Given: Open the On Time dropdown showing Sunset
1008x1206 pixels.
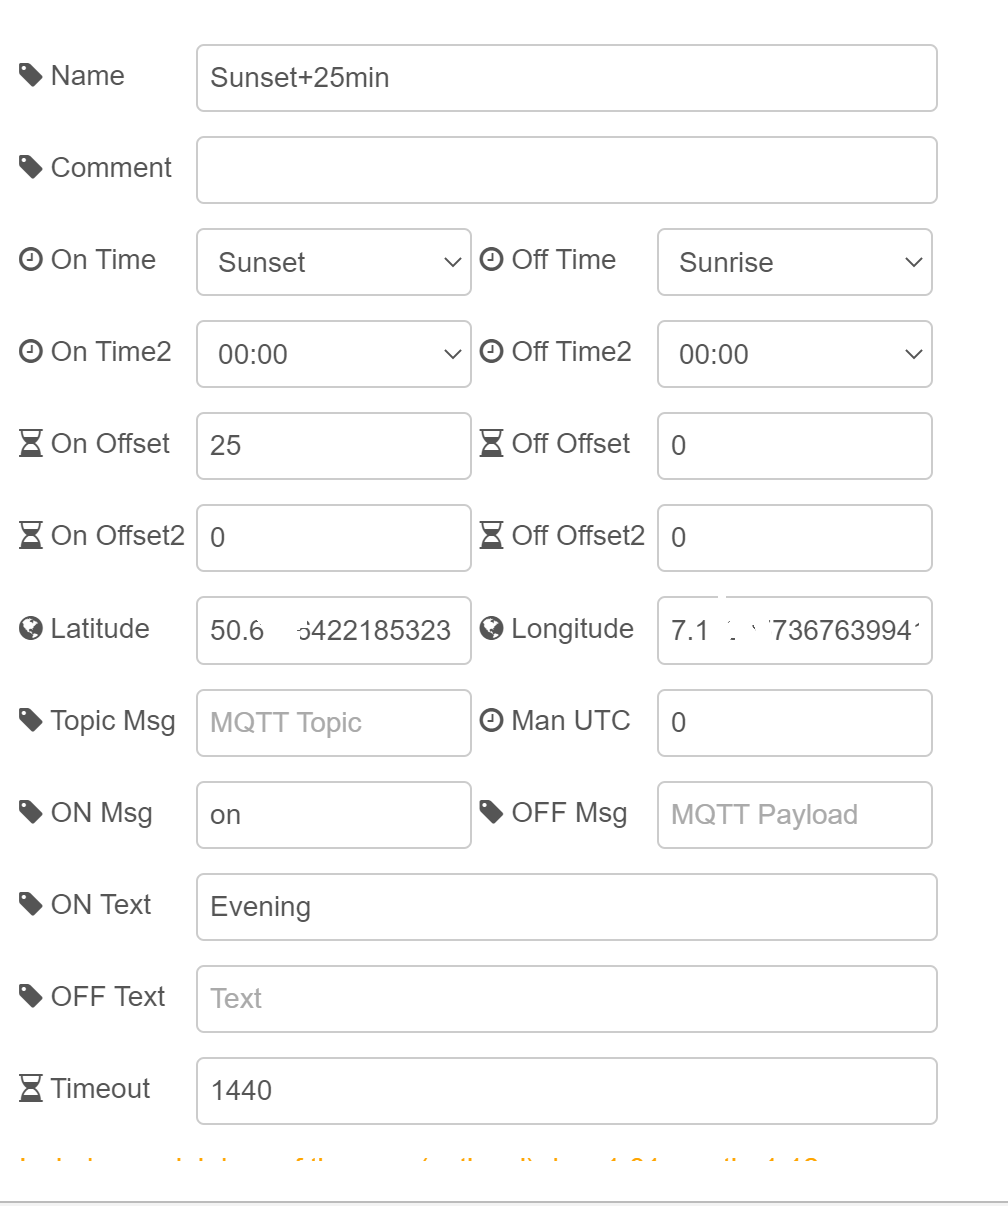Looking at the screenshot, I should (333, 262).
